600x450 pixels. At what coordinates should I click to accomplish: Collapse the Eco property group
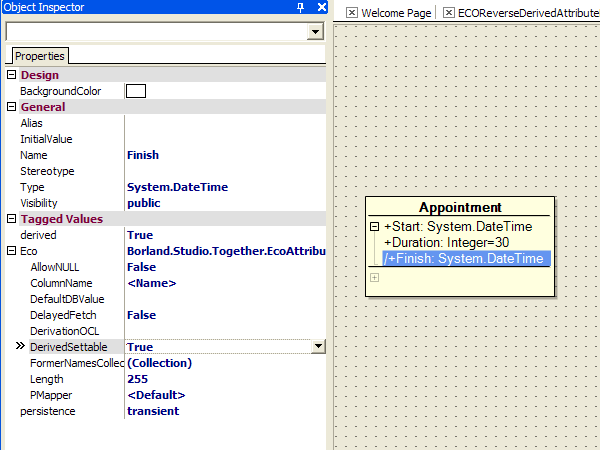tap(12, 251)
